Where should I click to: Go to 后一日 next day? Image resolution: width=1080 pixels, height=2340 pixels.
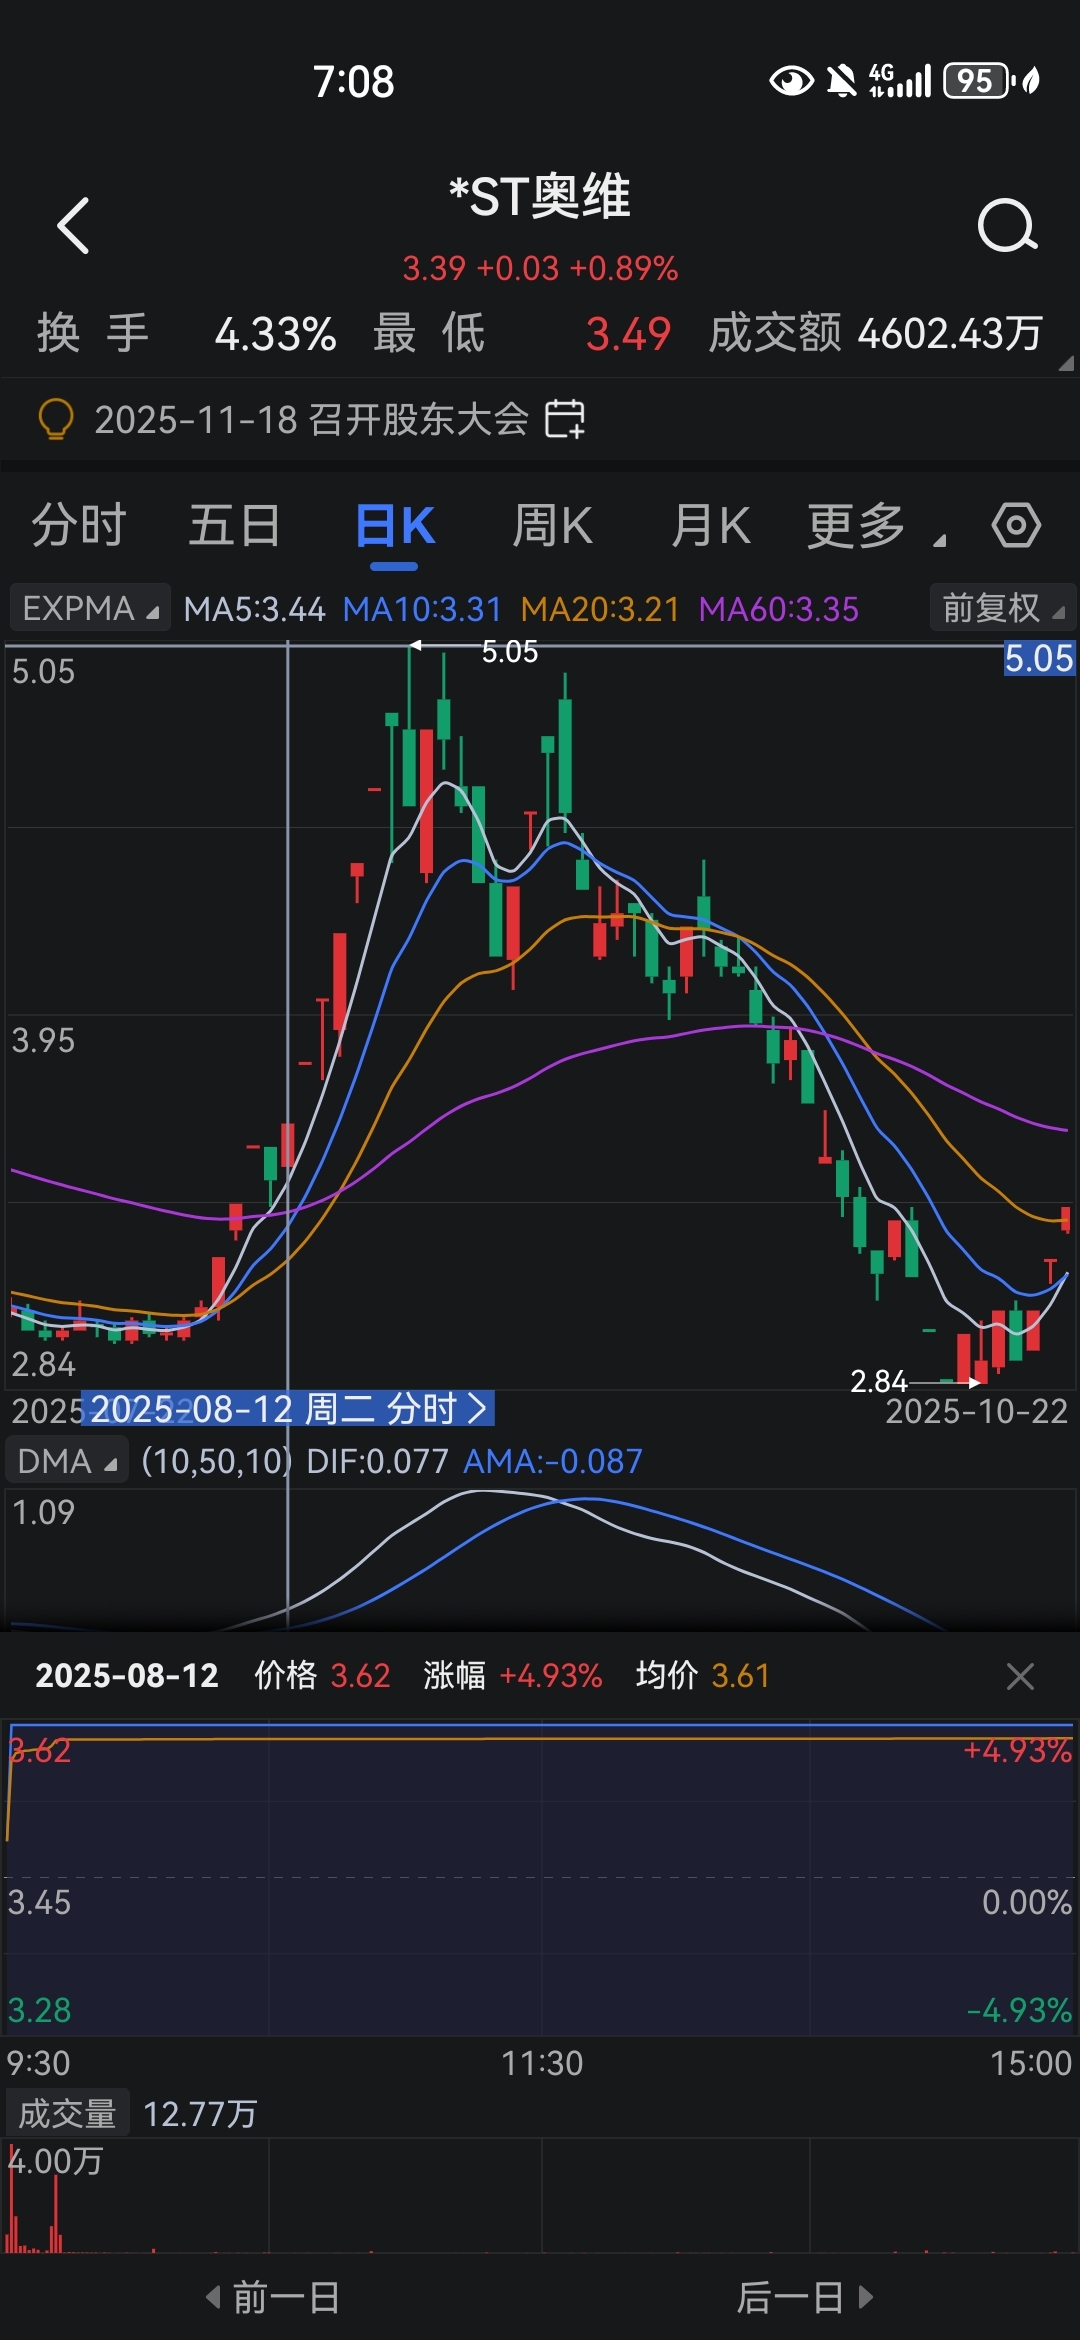tap(806, 2297)
